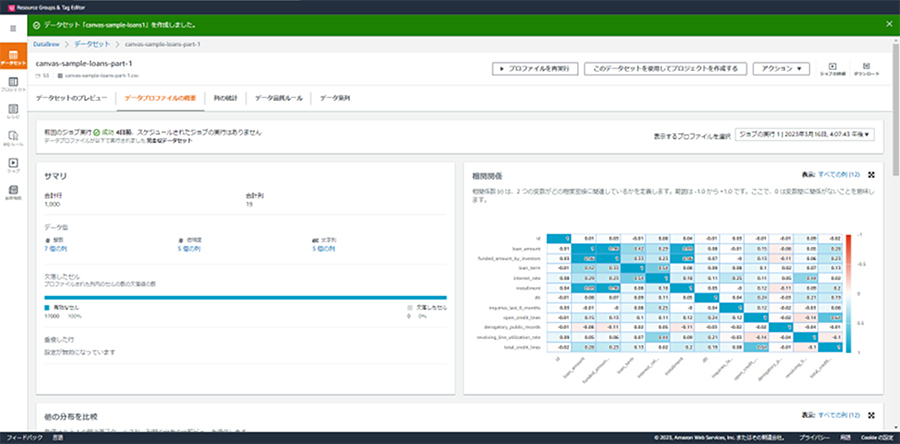Open the hamburger navigation menu
The height and width of the screenshot is (444, 900).
coord(13,28)
